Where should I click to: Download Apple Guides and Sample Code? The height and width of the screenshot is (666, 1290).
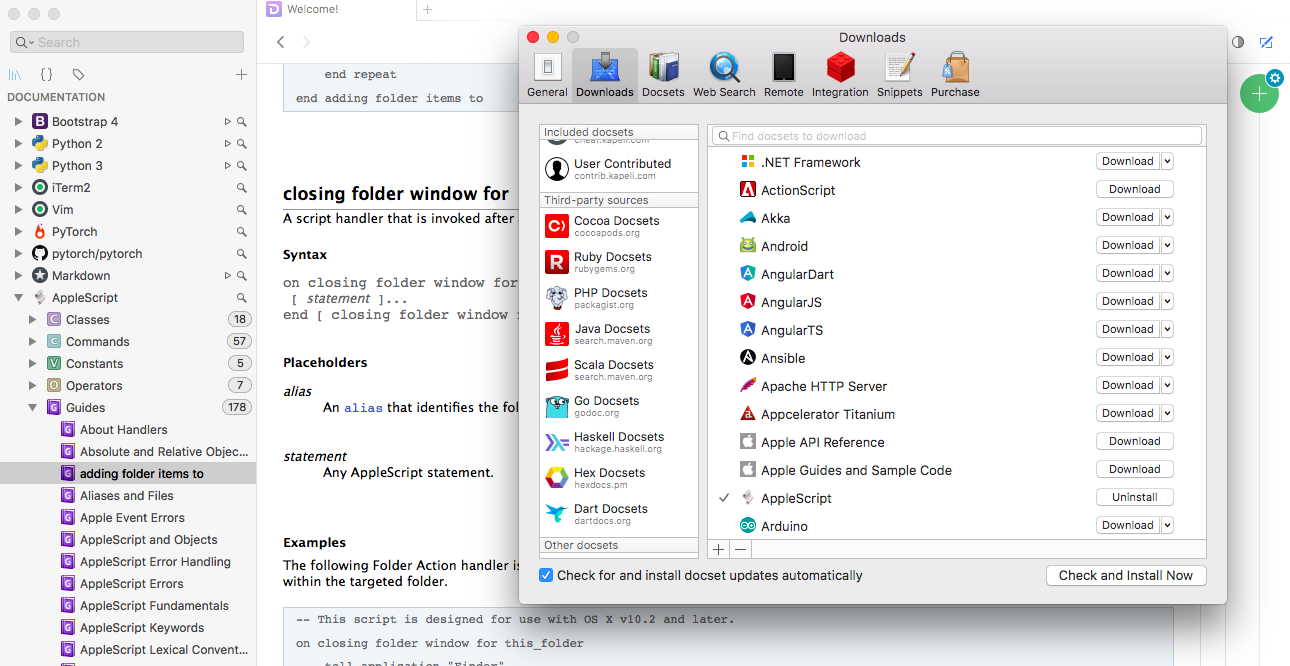click(x=1135, y=469)
